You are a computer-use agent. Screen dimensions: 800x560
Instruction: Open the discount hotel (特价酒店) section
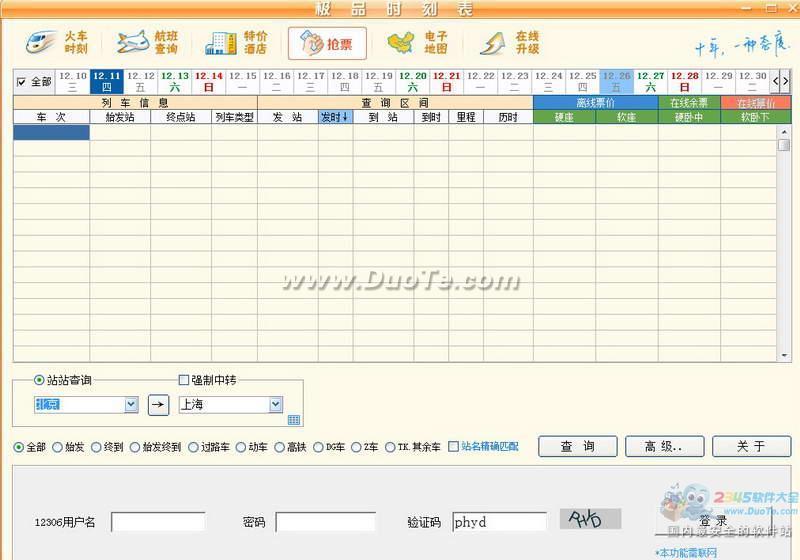pos(237,43)
